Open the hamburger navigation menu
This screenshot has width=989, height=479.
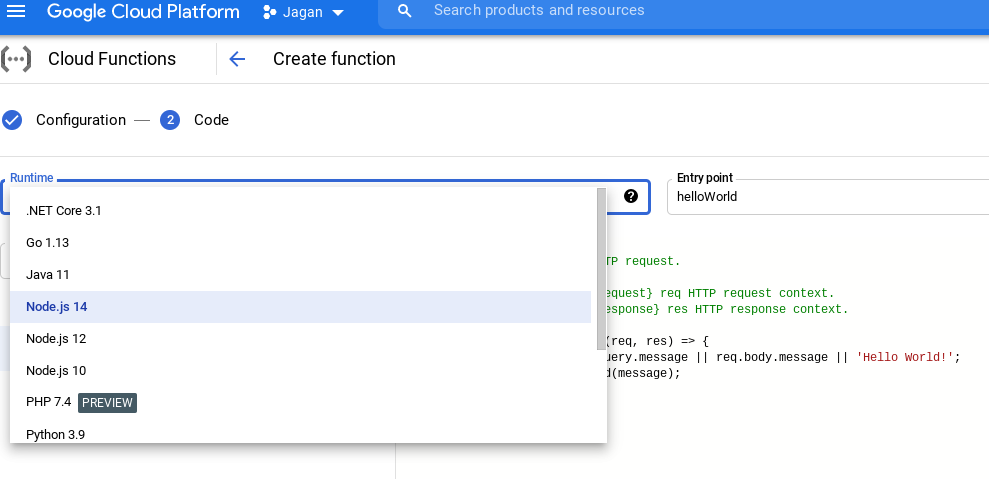click(x=16, y=12)
